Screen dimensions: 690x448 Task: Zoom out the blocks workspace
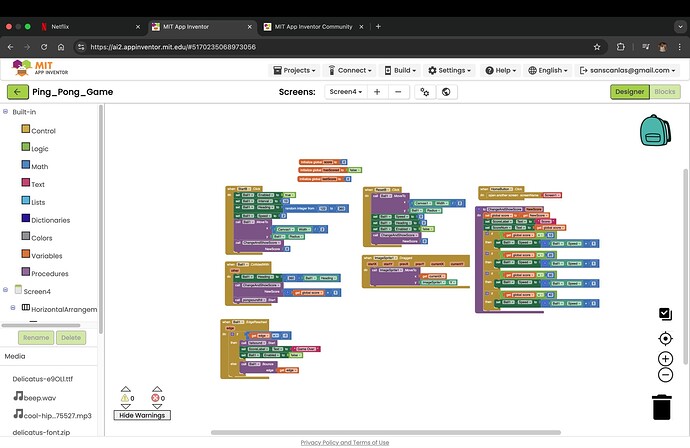point(665,375)
